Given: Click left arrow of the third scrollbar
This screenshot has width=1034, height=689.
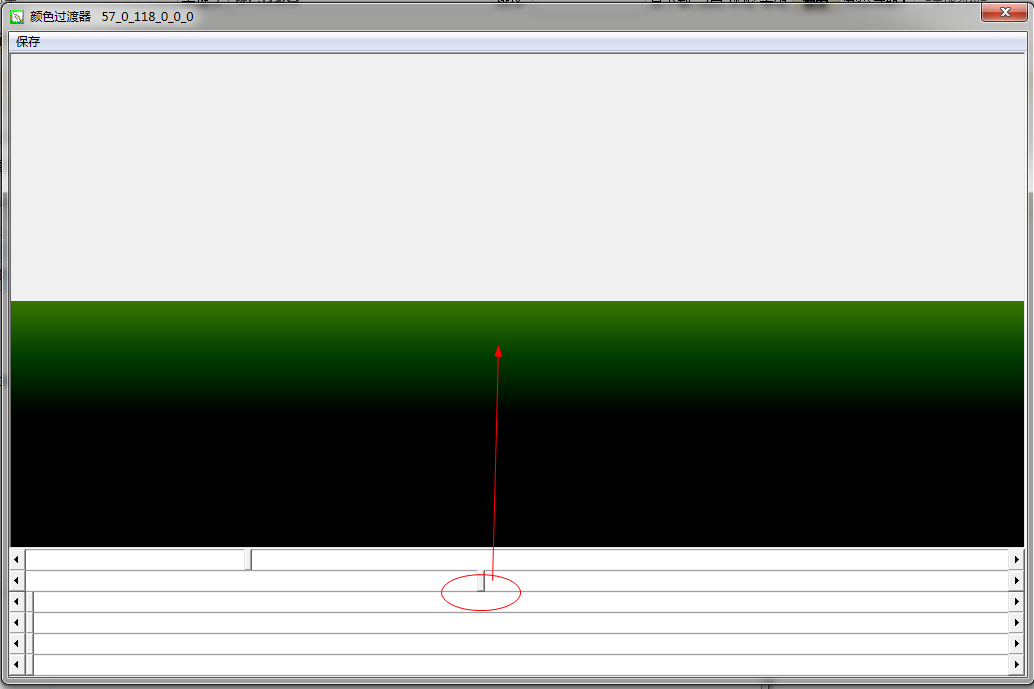Looking at the screenshot, I should pos(17,601).
